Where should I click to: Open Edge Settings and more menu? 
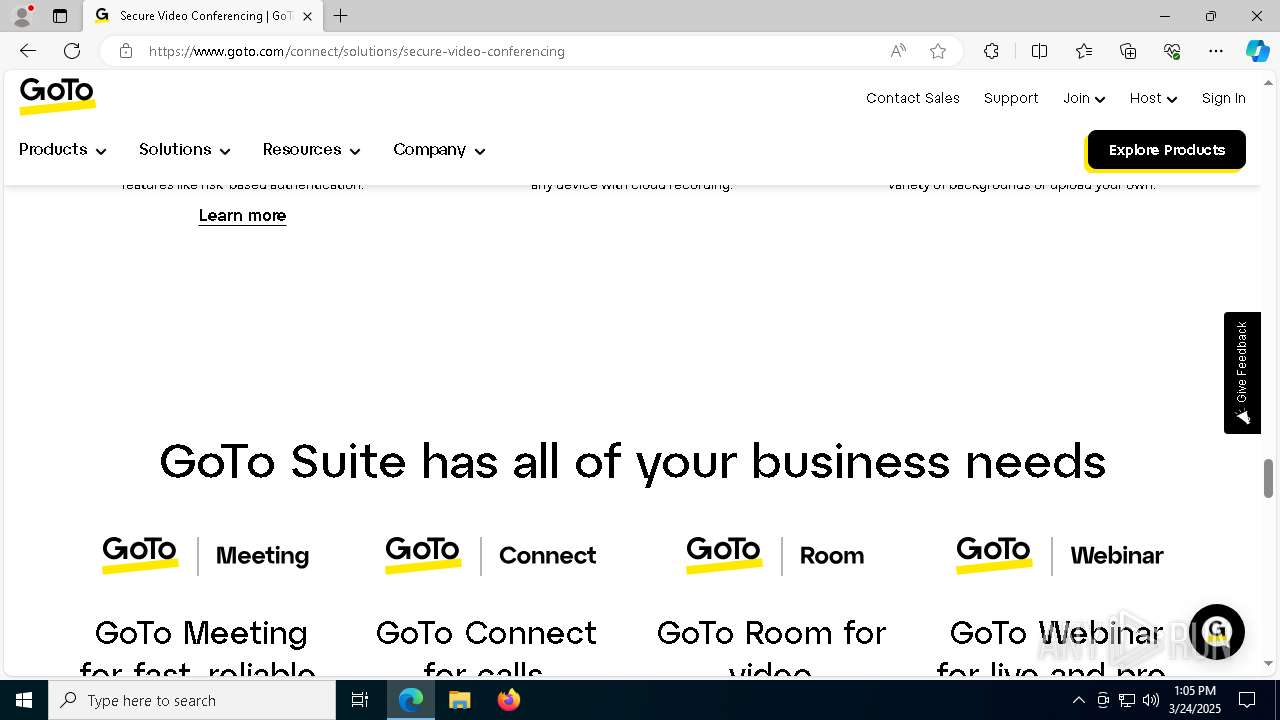(1216, 51)
